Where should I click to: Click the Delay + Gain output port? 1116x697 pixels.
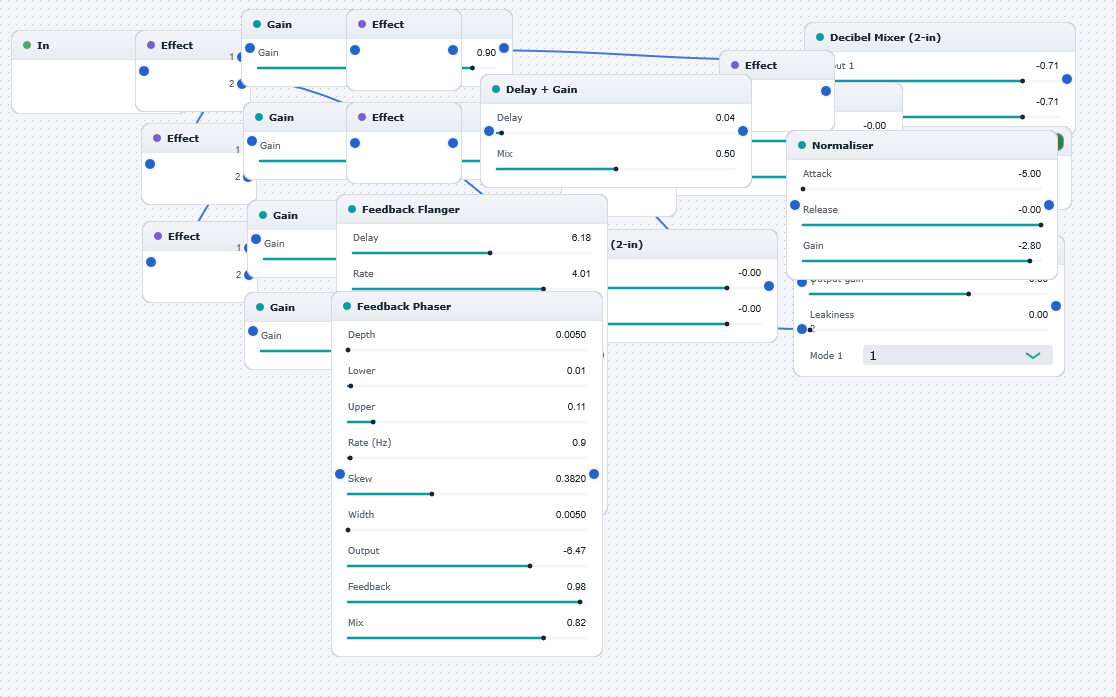[742, 131]
